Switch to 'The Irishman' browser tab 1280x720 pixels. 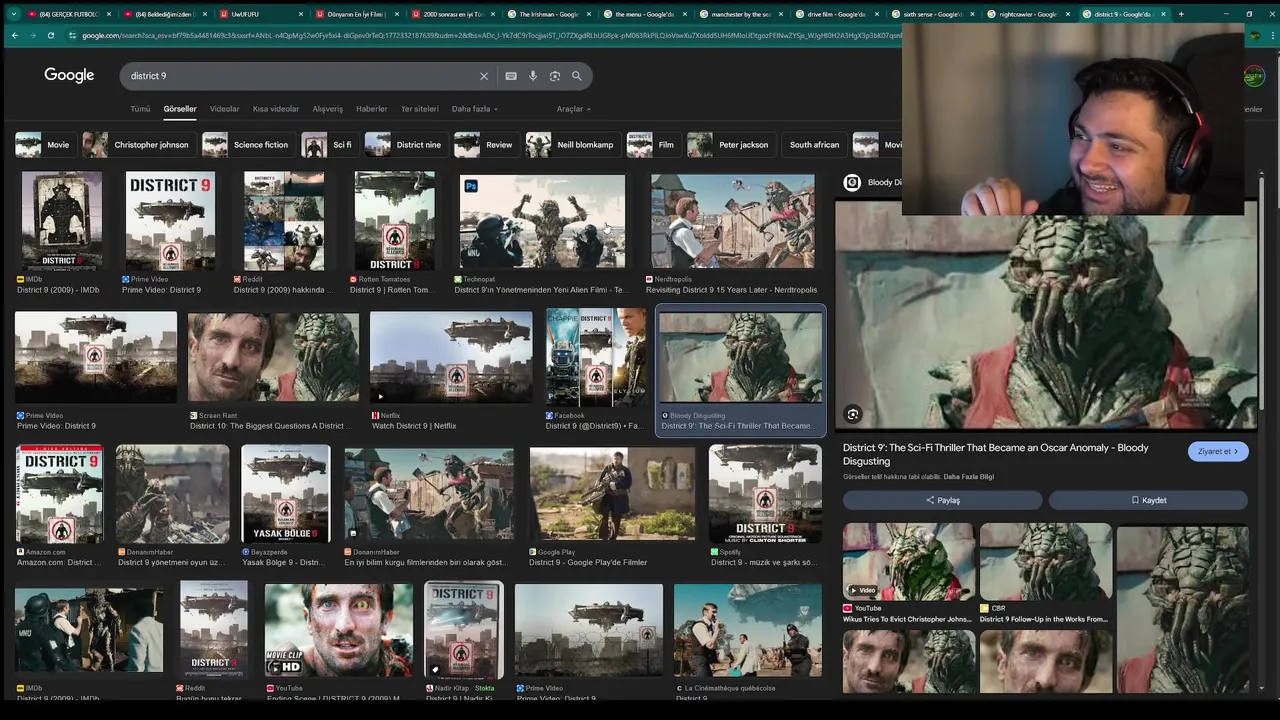[547, 14]
